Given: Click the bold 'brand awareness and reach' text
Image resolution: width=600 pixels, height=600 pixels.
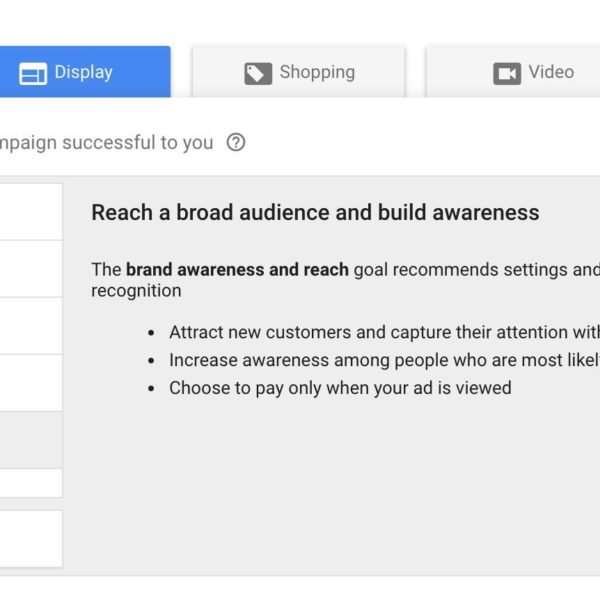Looking at the screenshot, I should coord(237,269).
